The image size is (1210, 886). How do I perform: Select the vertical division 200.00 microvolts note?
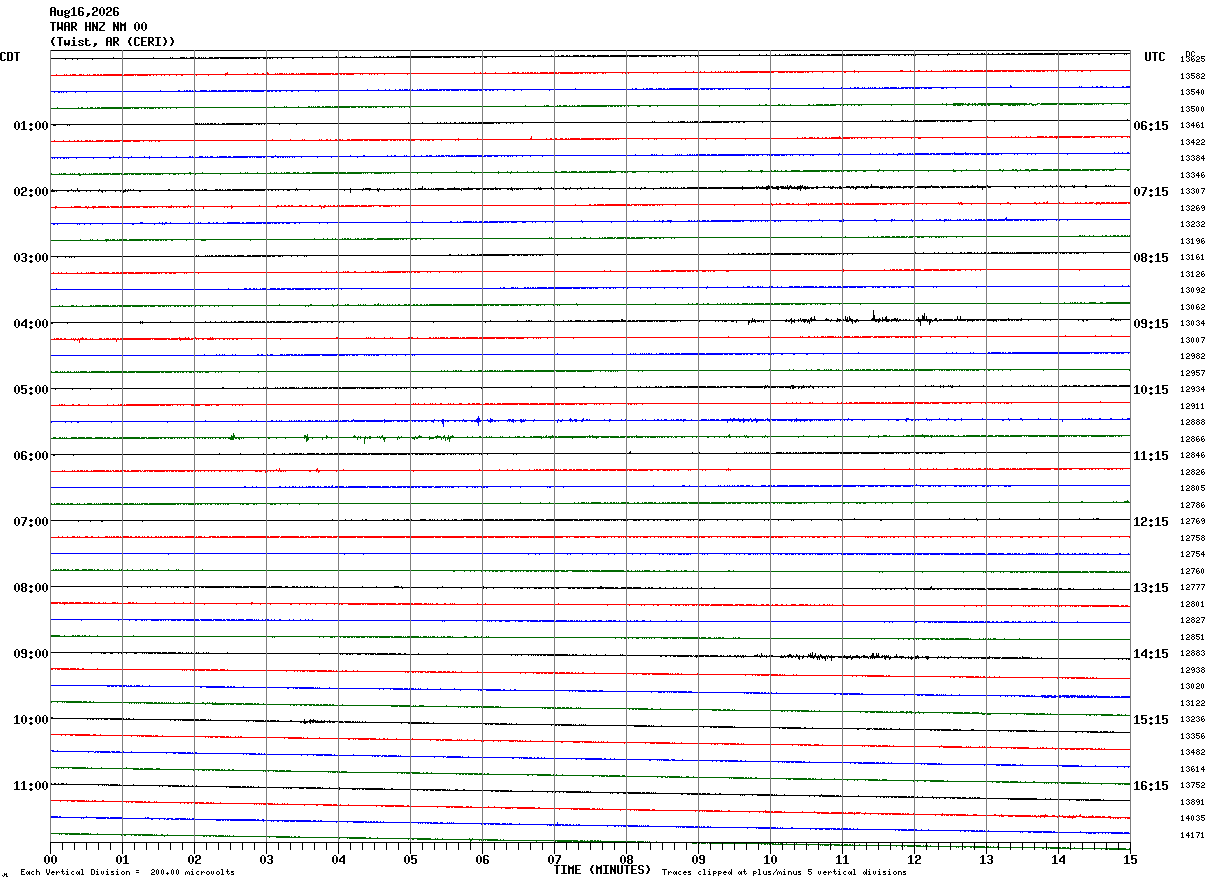(127, 873)
